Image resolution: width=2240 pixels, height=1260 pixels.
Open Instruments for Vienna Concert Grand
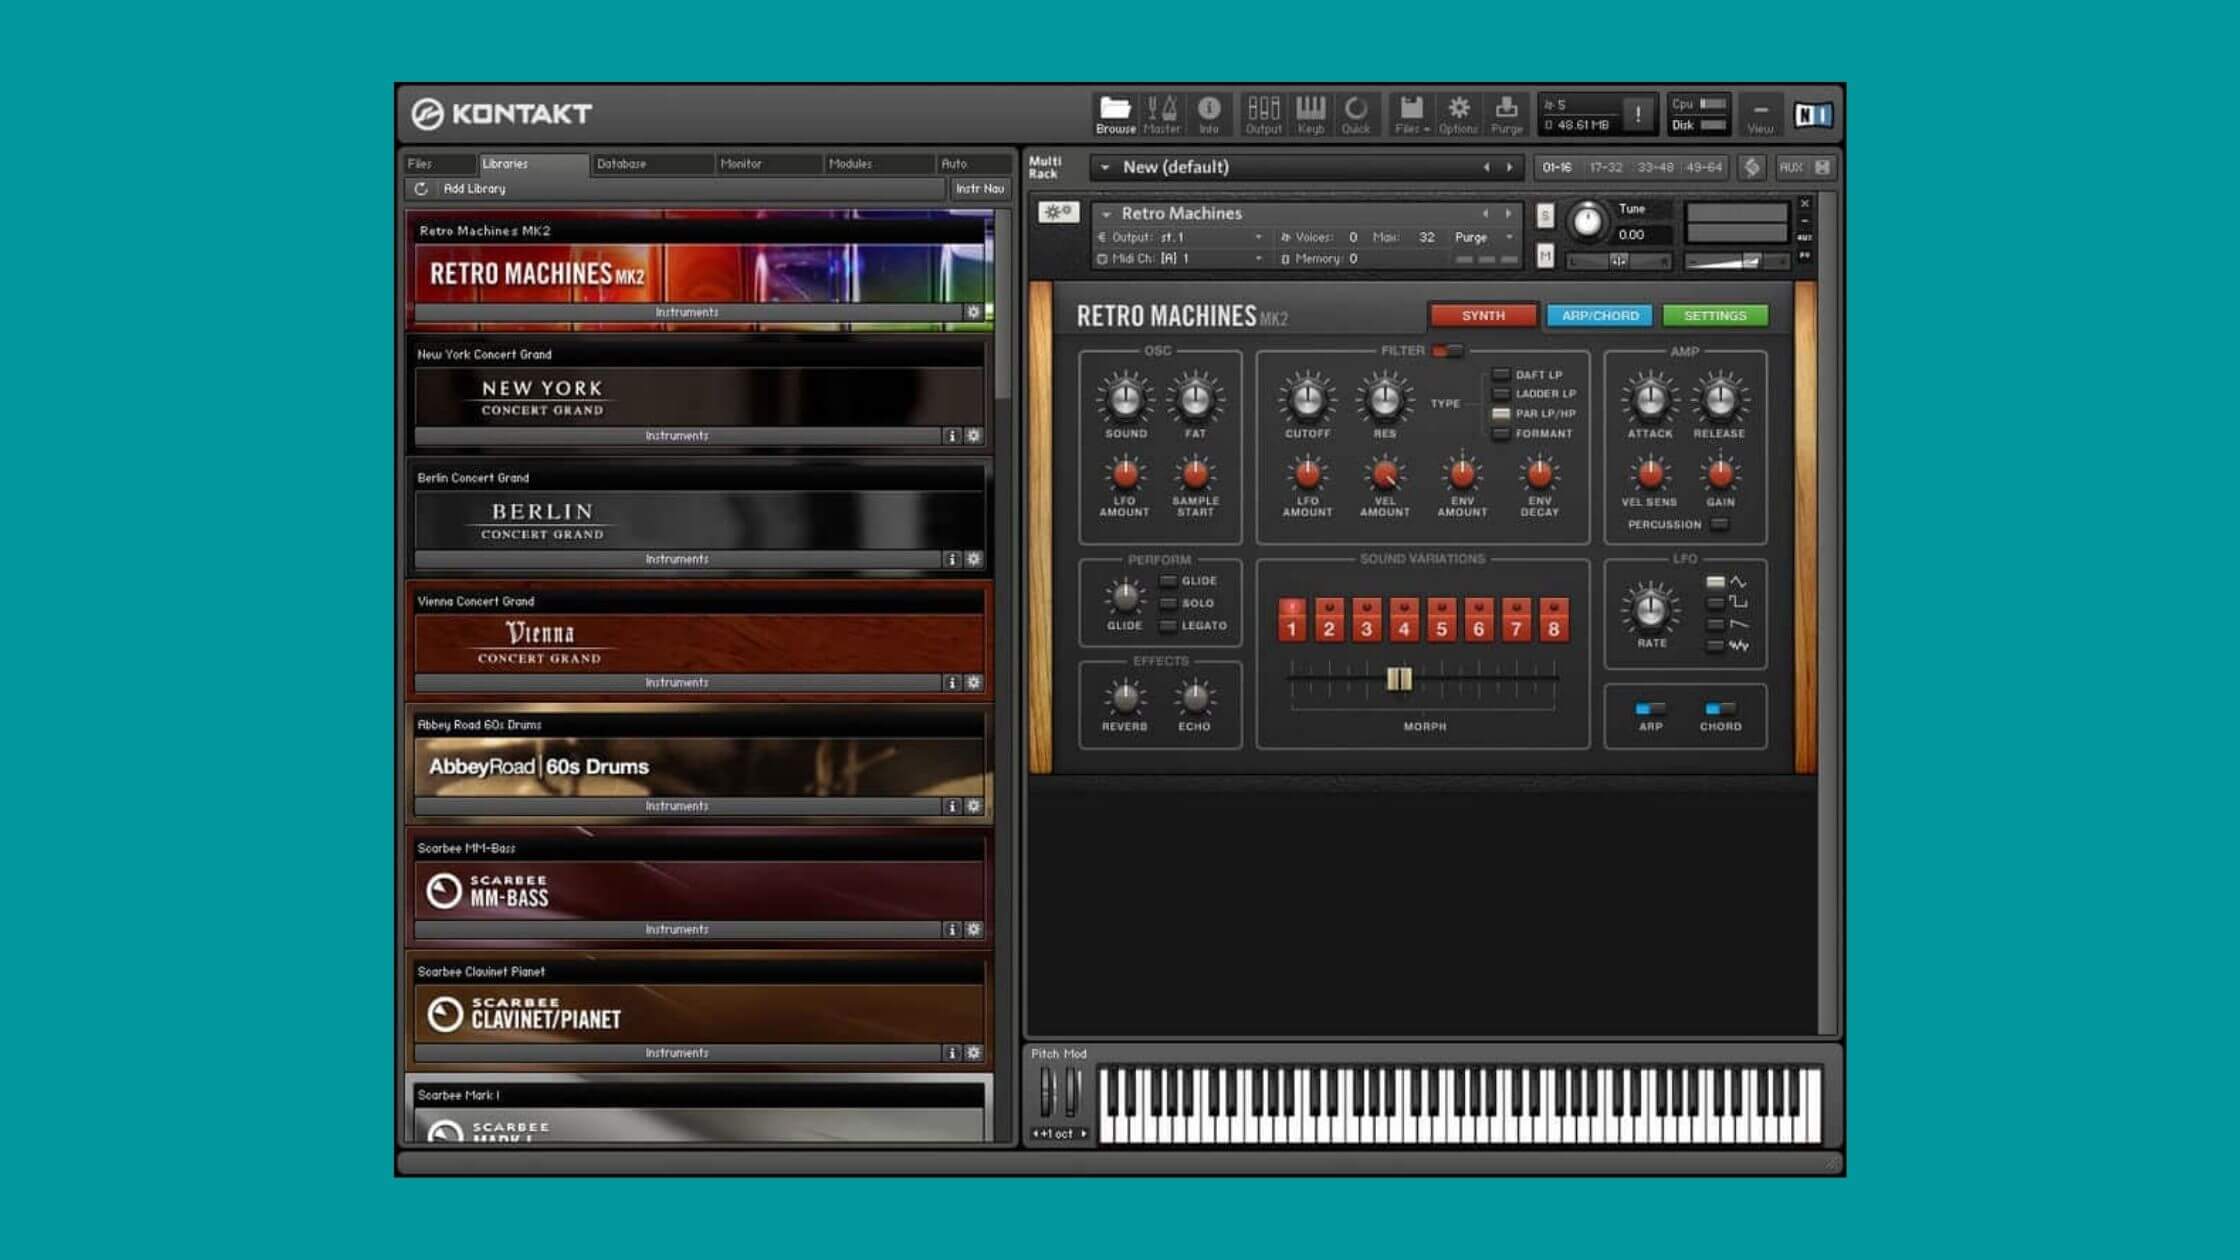(x=677, y=682)
